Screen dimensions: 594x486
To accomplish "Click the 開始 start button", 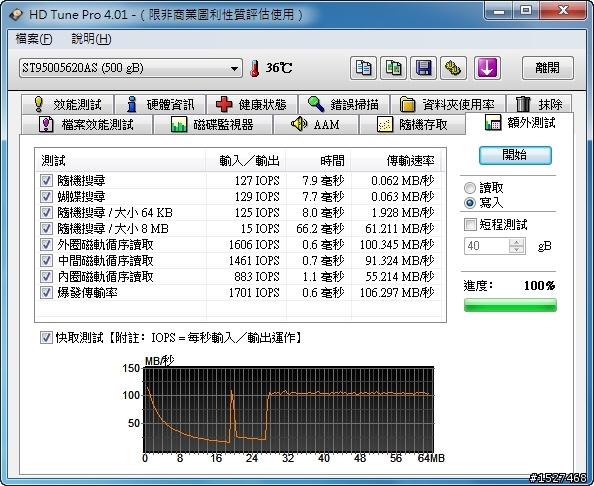I will 515,155.
